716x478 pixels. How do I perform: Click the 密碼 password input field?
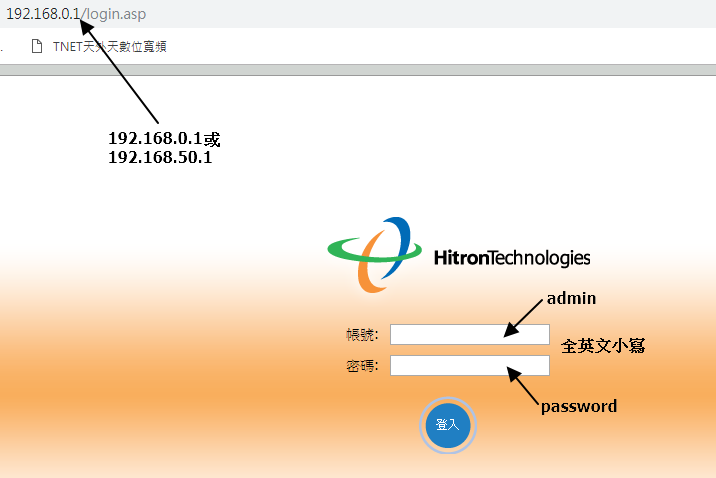[470, 366]
